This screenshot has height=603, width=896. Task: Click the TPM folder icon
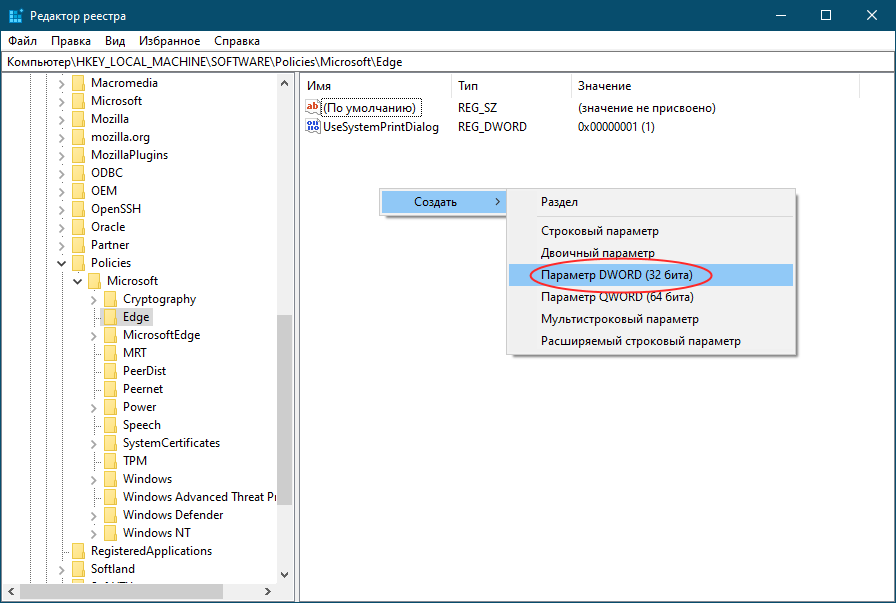click(x=111, y=461)
